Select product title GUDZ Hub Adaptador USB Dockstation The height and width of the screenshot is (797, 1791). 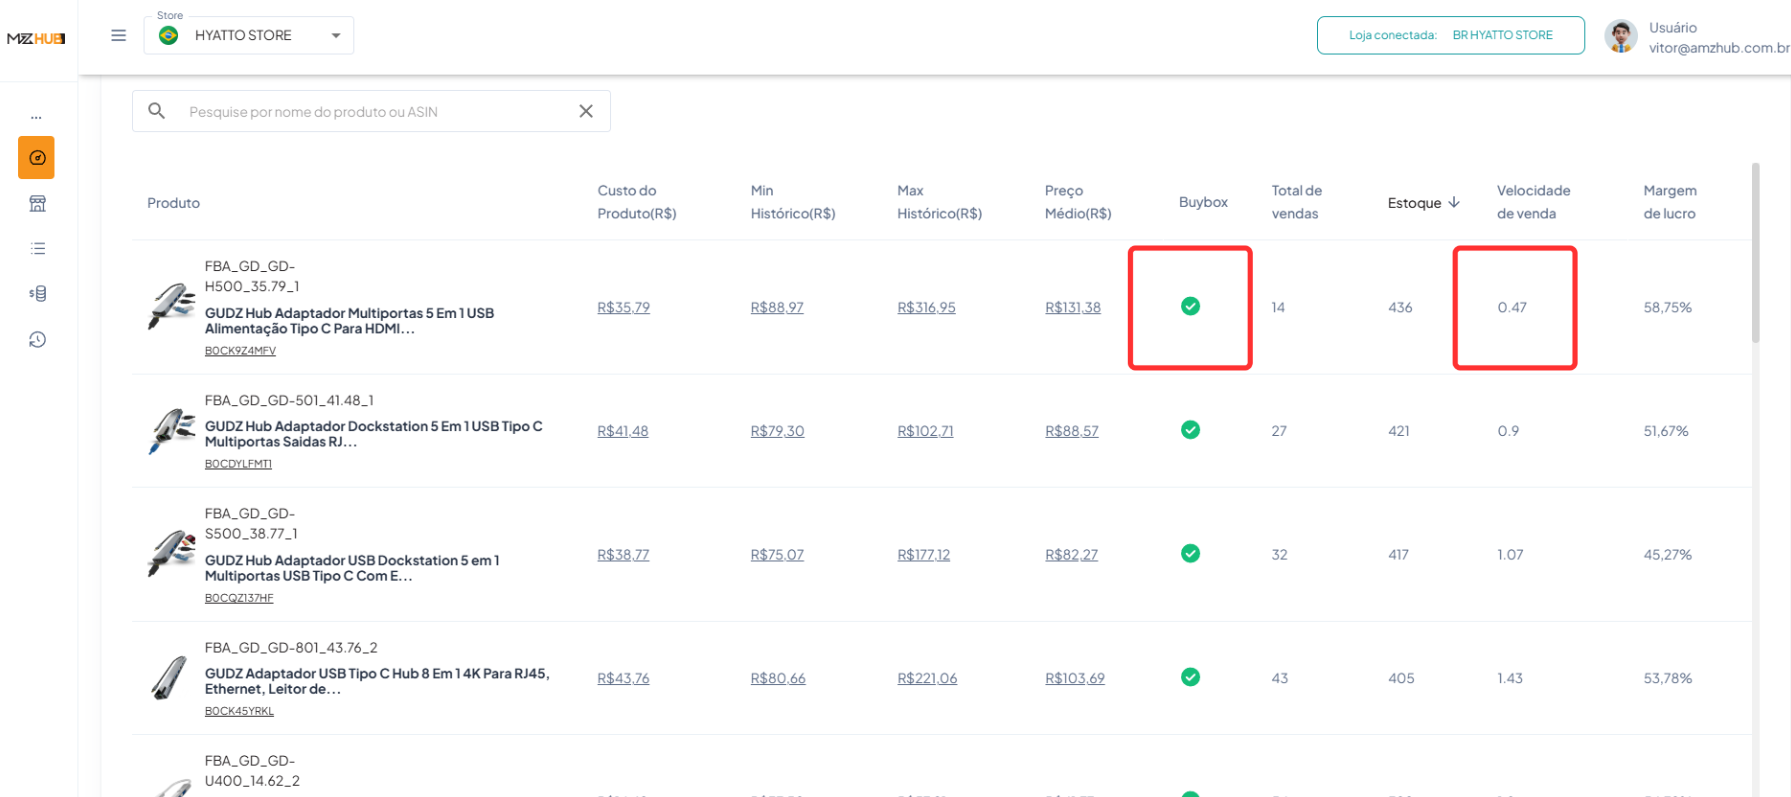tap(352, 568)
